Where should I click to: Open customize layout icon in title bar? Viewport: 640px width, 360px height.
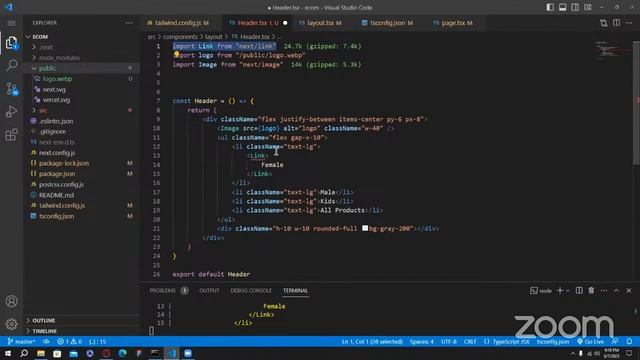click(588, 7)
